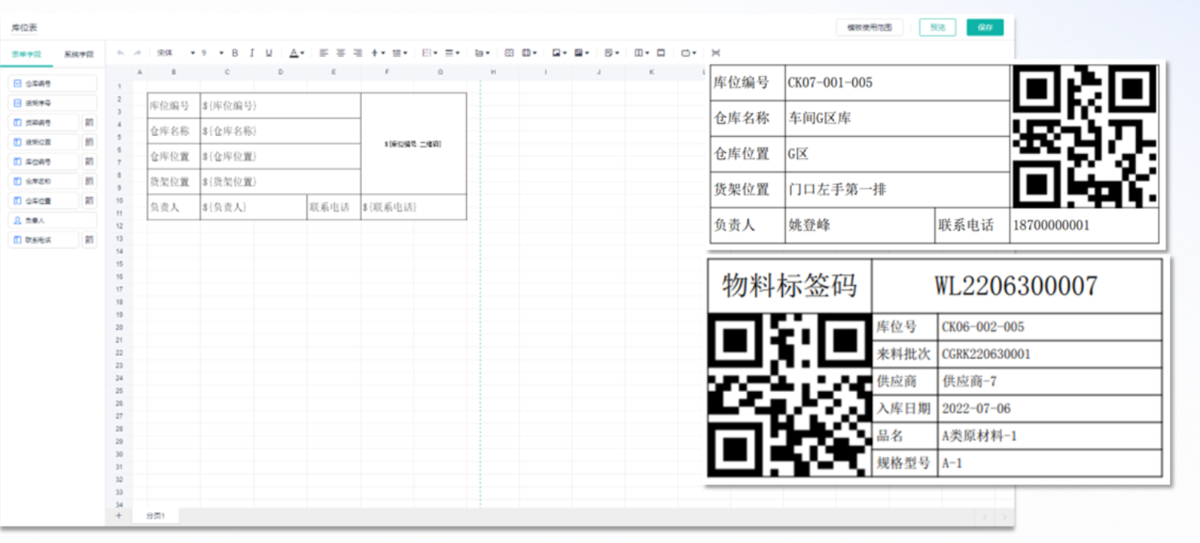Center align text using toolbar icon
1200x543 pixels.
pyautogui.click(x=341, y=52)
